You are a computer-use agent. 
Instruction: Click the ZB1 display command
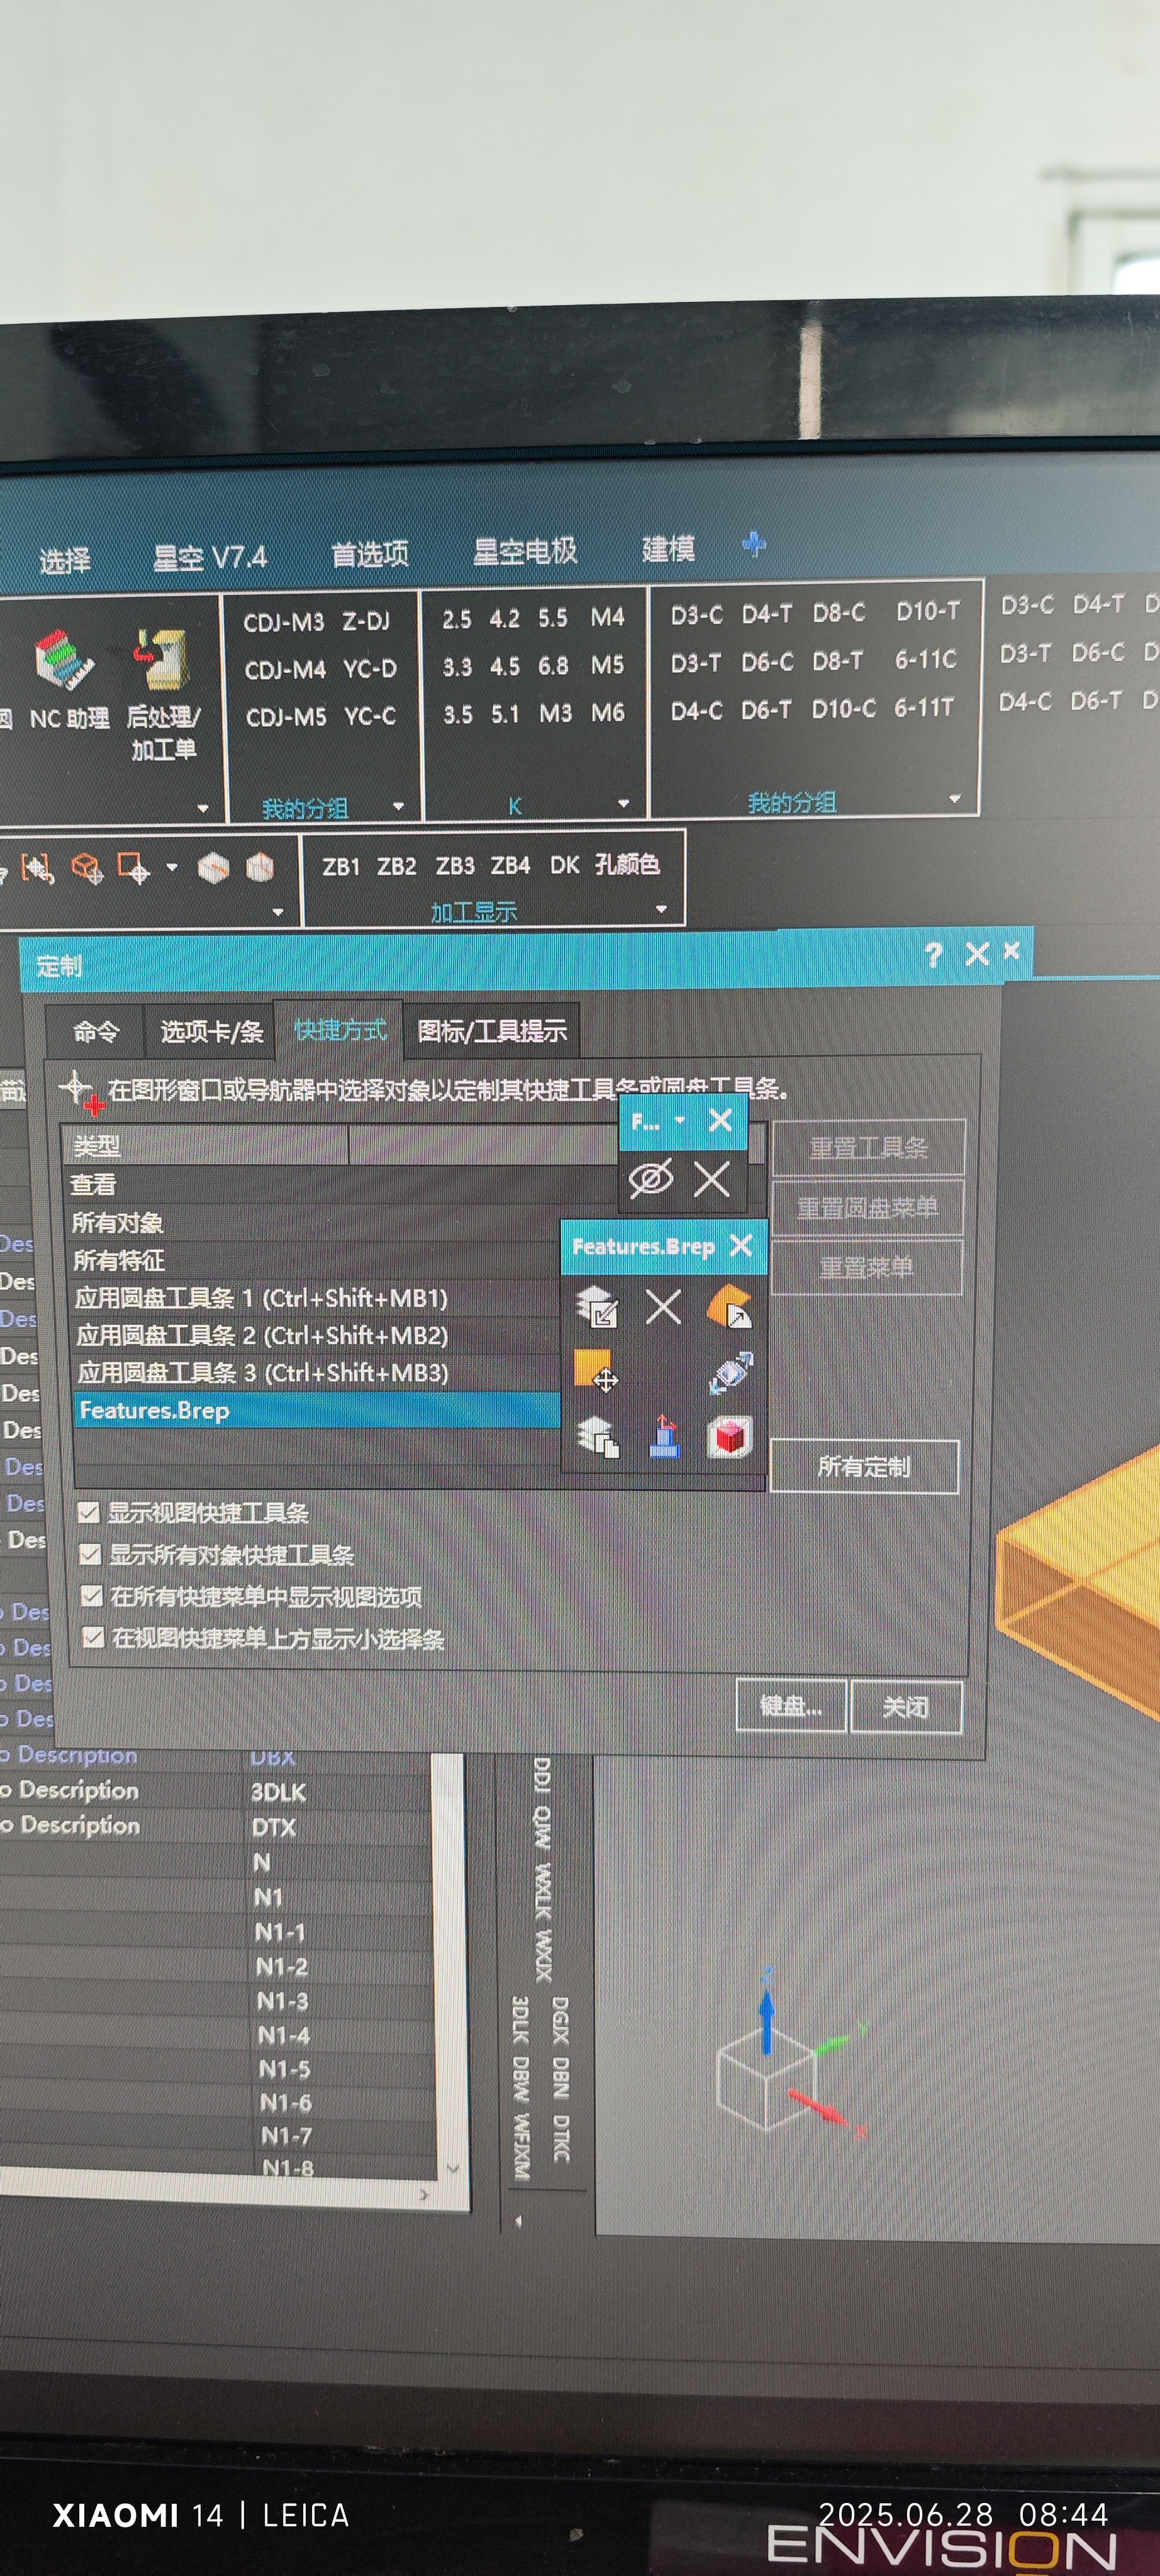pyautogui.click(x=341, y=866)
